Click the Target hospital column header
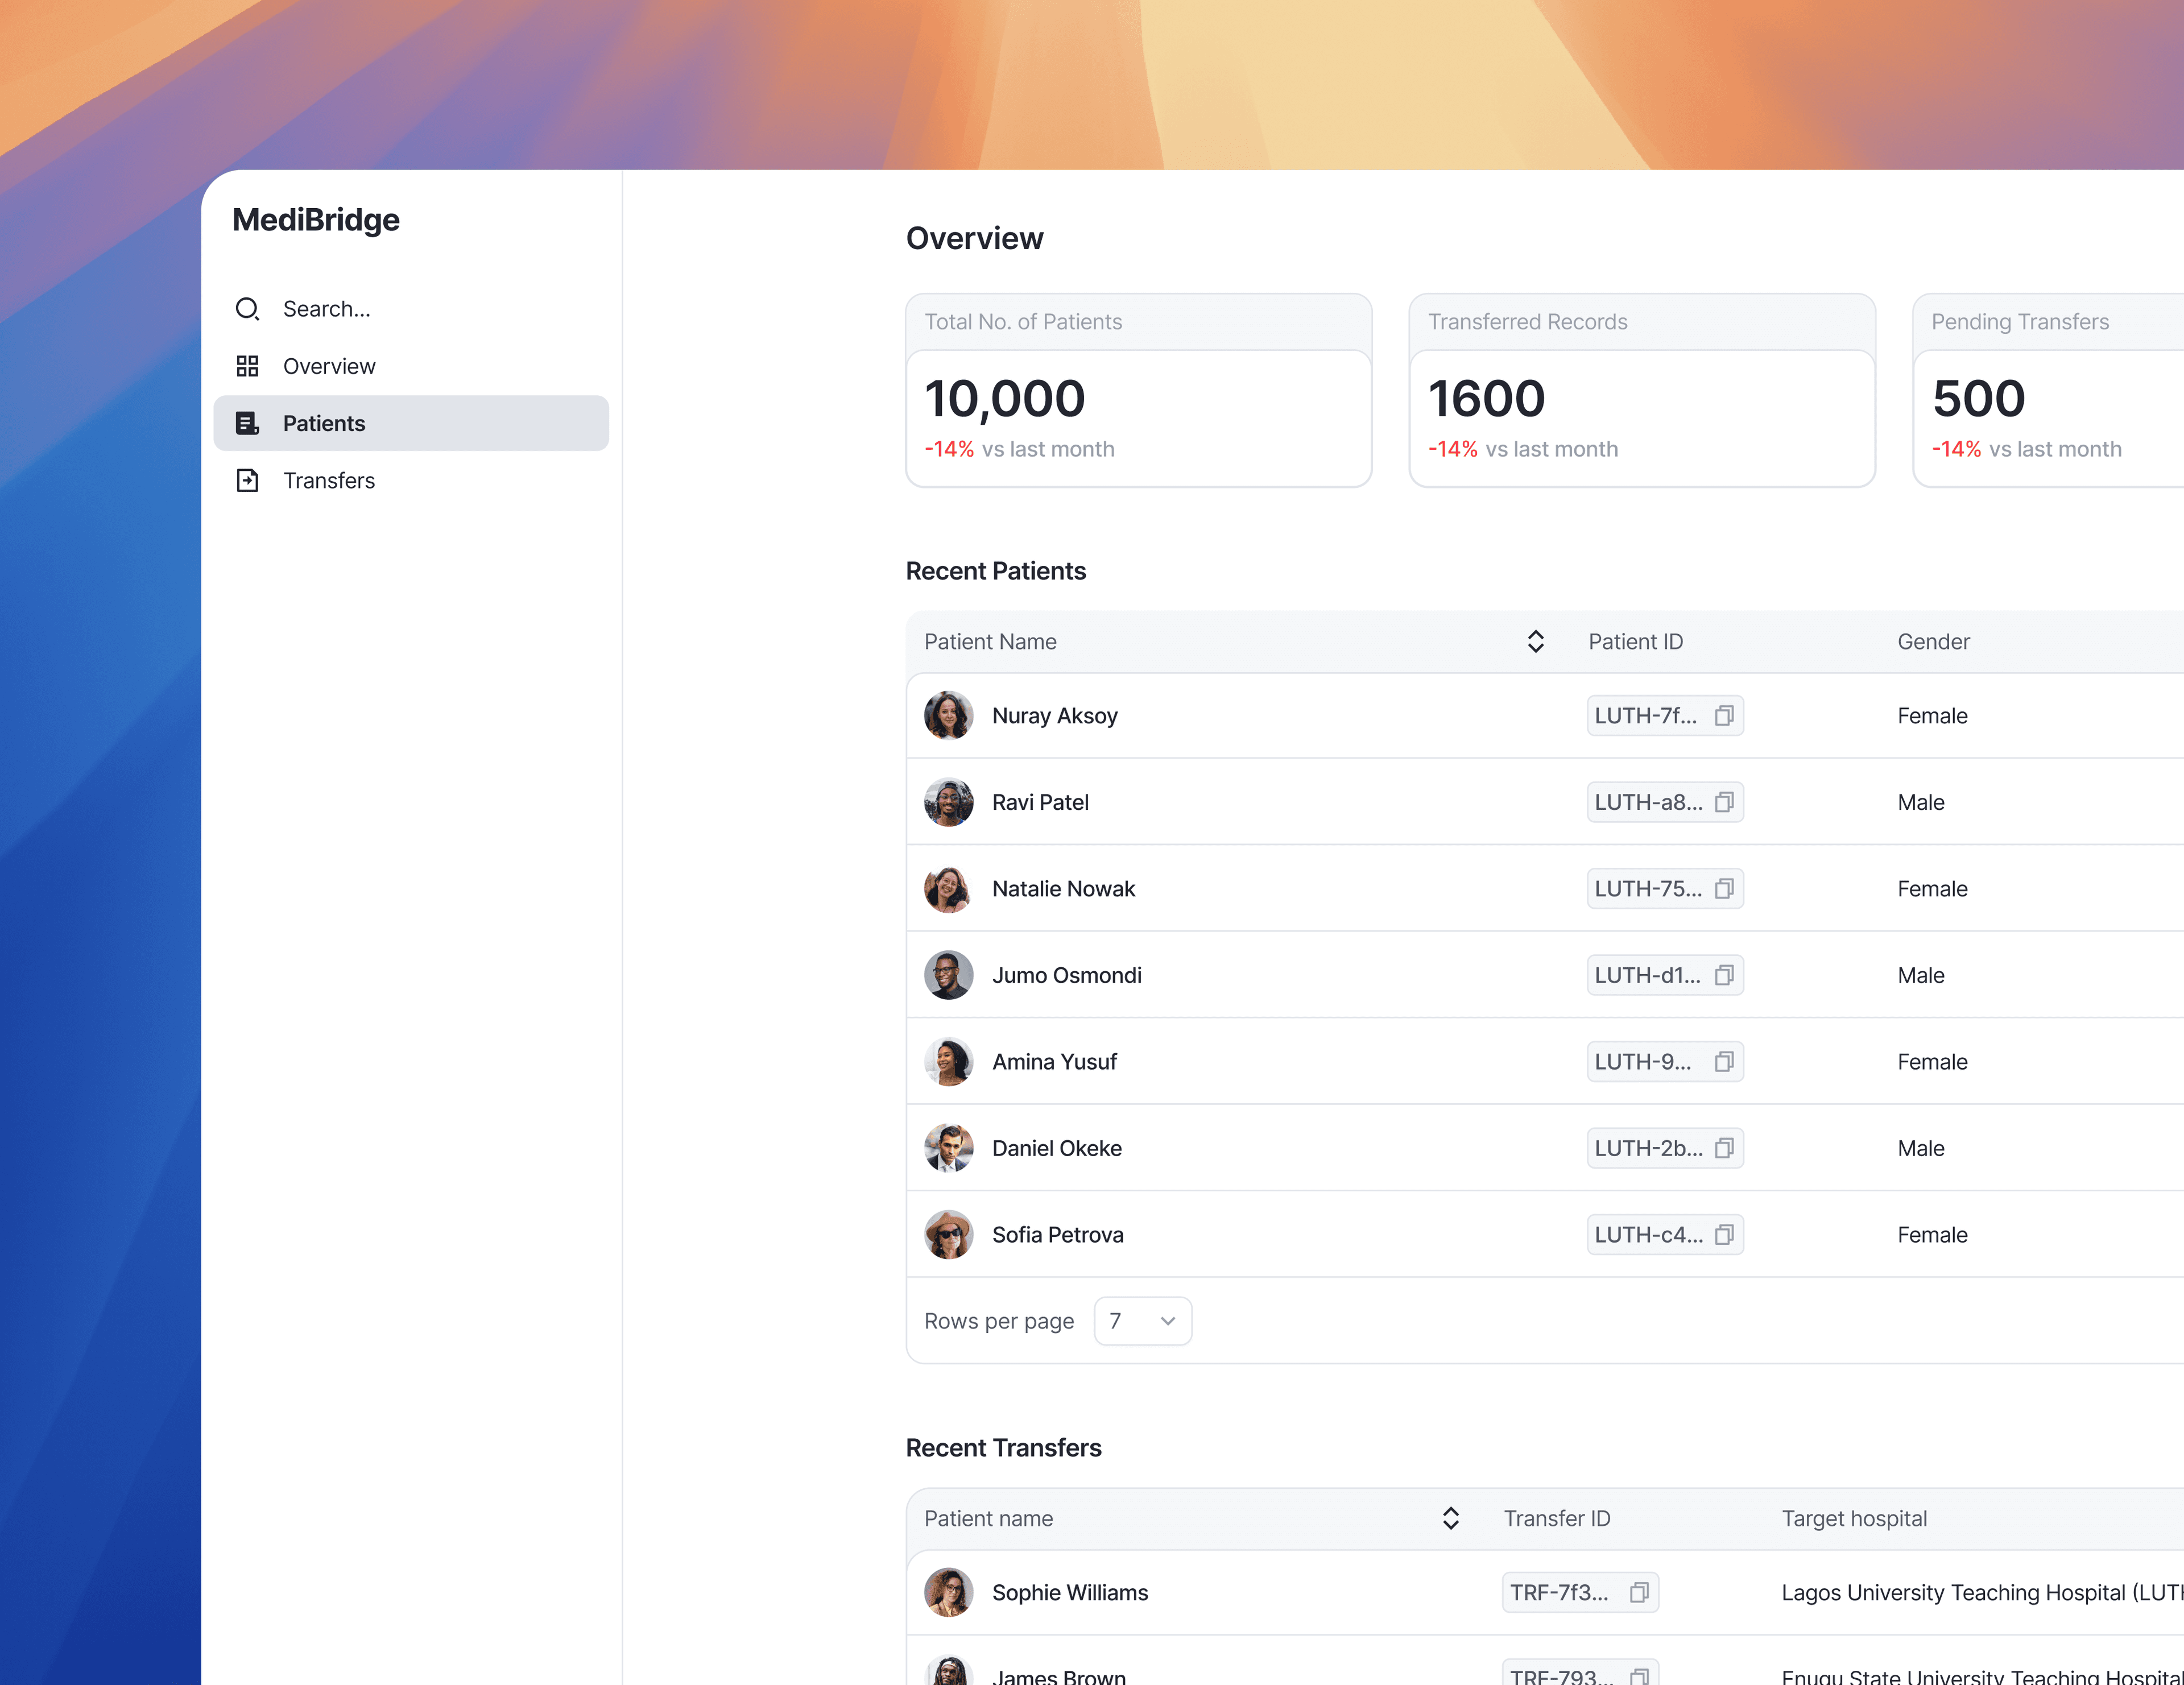The width and height of the screenshot is (2184, 1685). (1854, 1518)
